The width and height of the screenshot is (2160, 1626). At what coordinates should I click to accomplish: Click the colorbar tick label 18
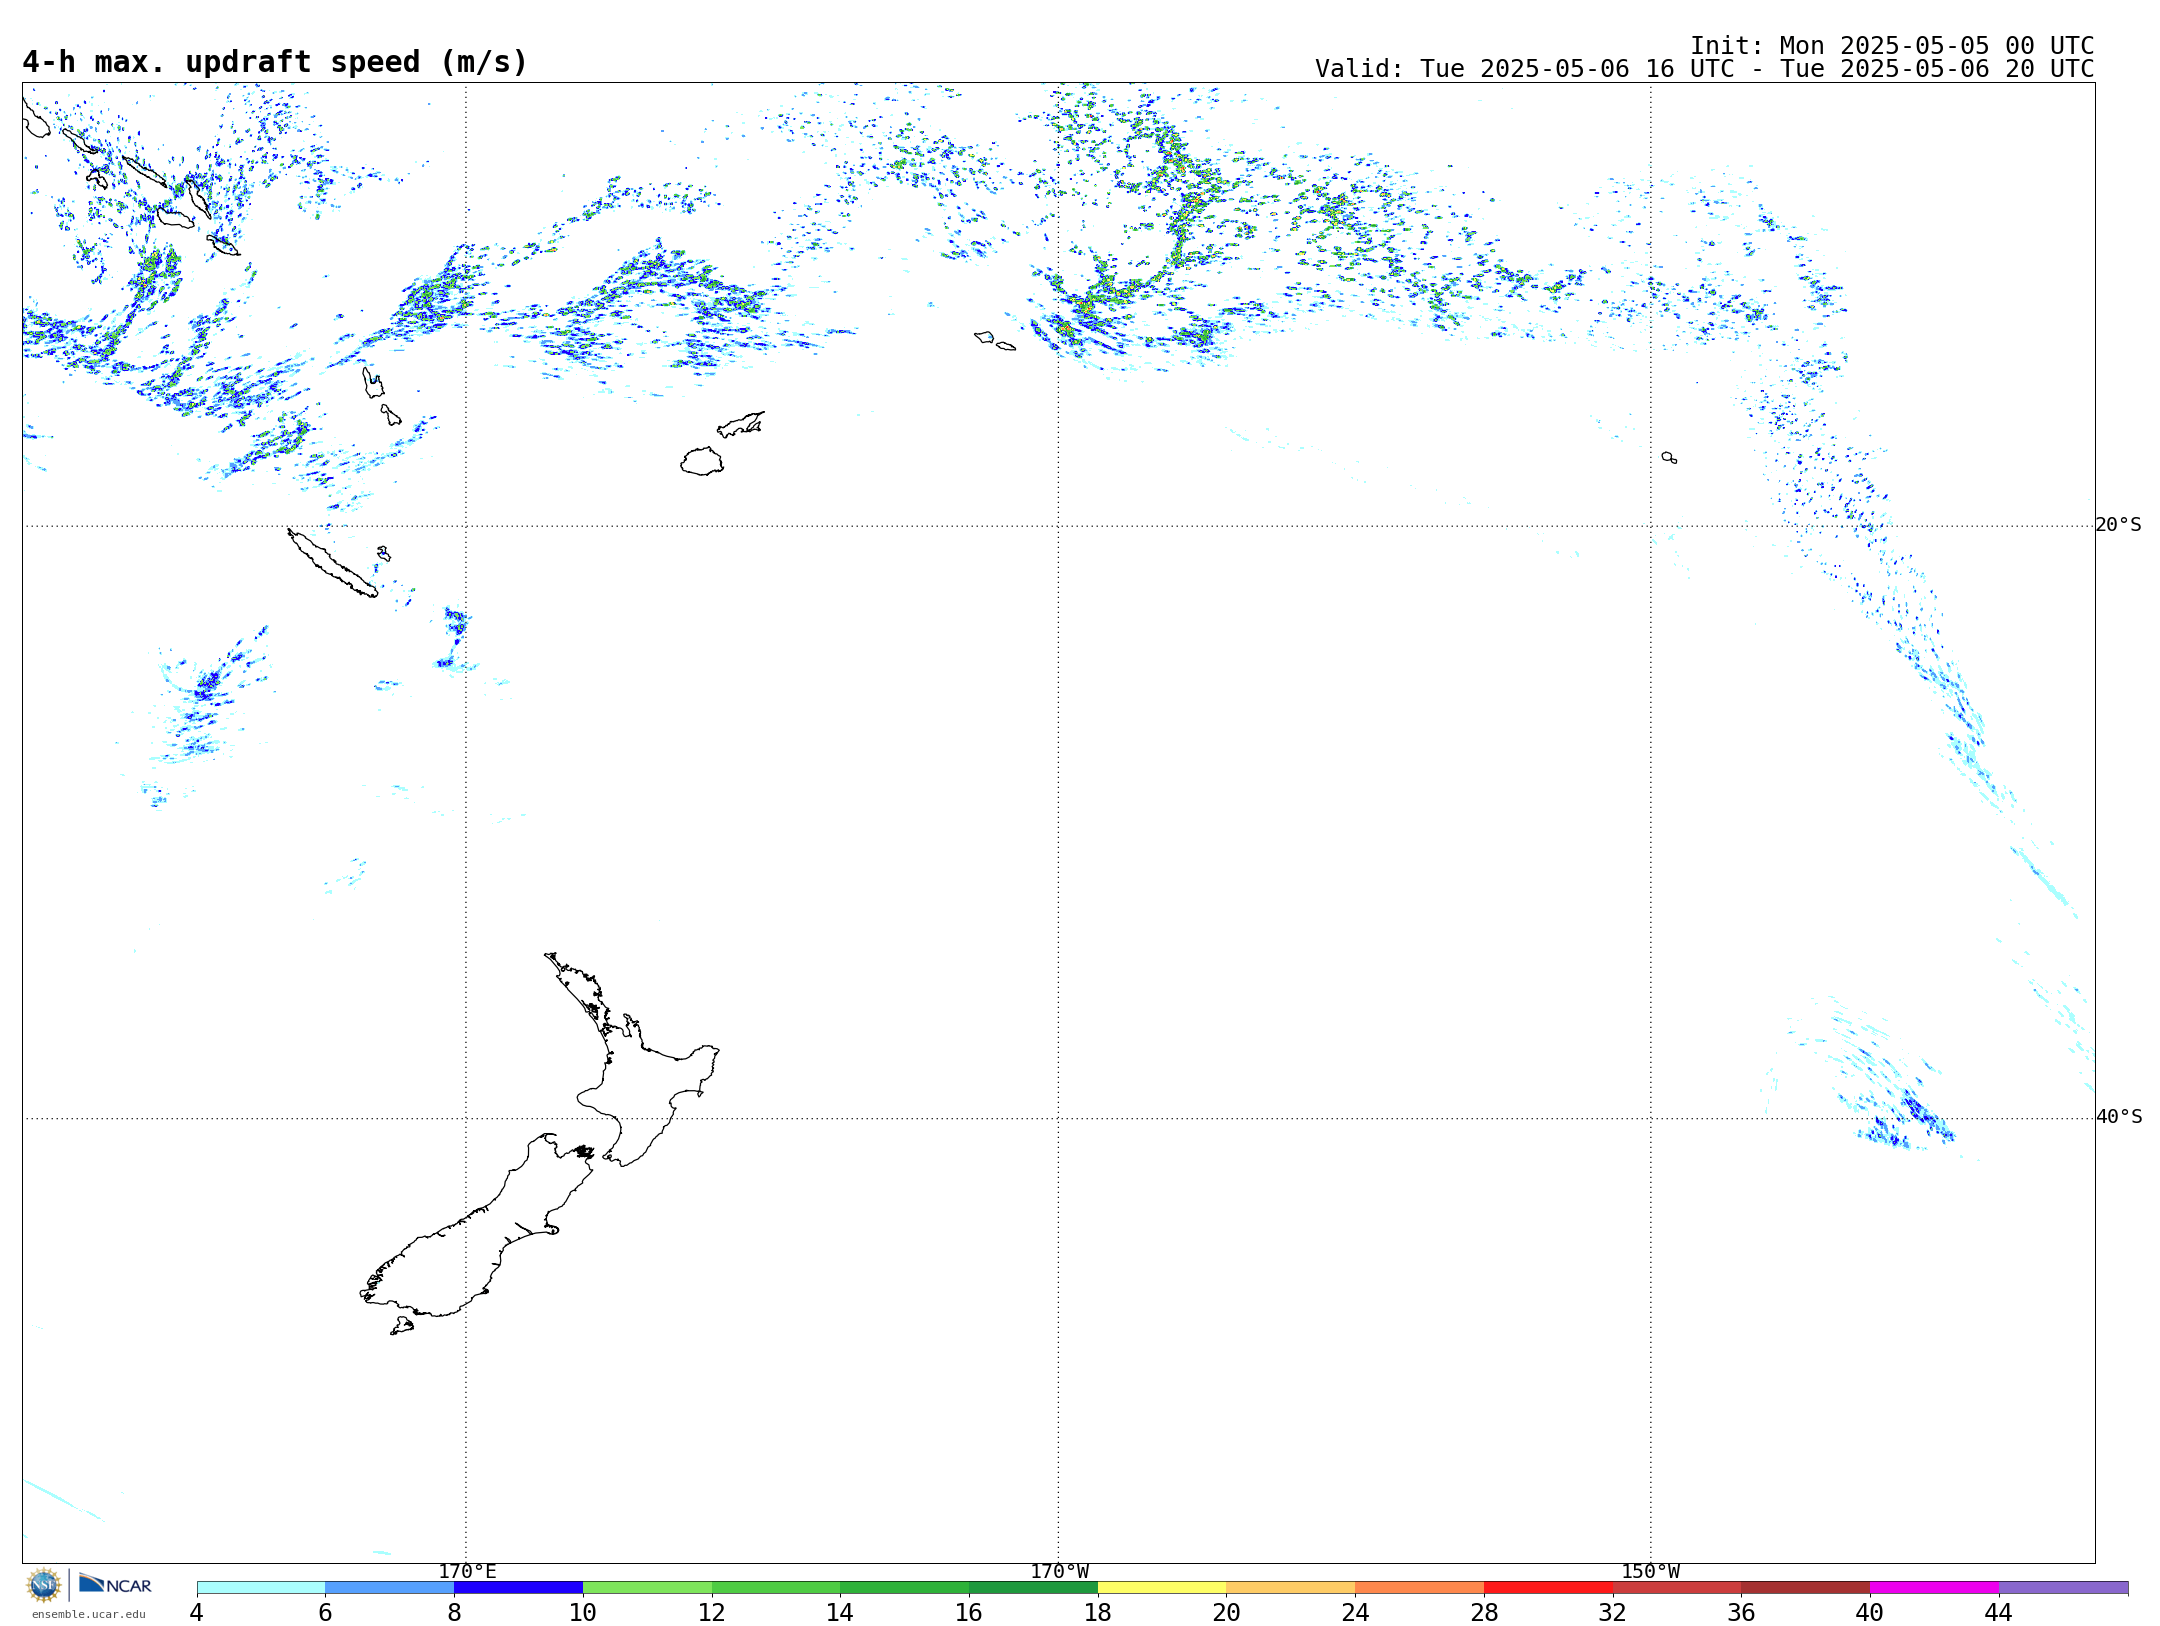(x=1098, y=1613)
